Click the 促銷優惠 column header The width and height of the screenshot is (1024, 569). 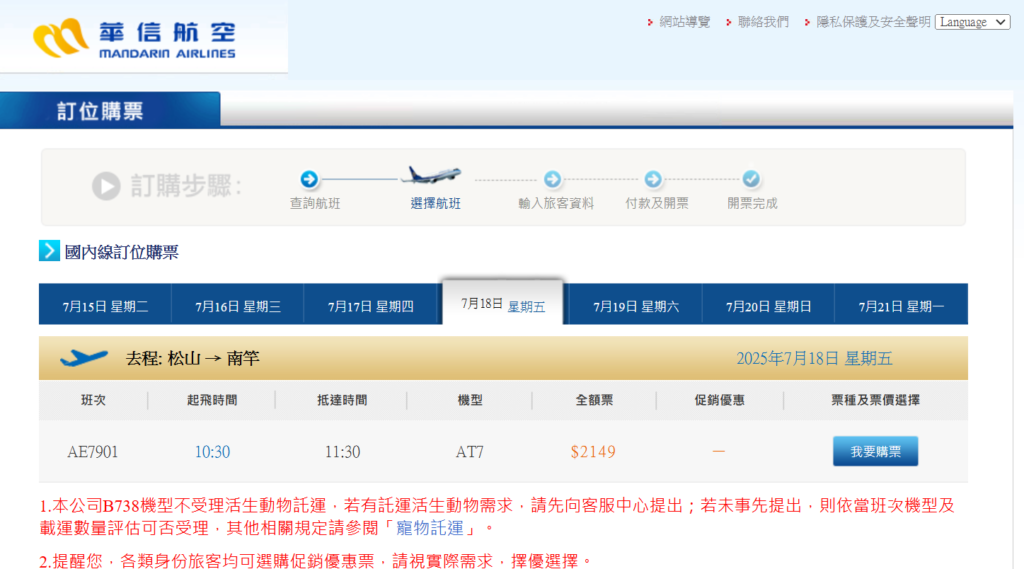(719, 400)
